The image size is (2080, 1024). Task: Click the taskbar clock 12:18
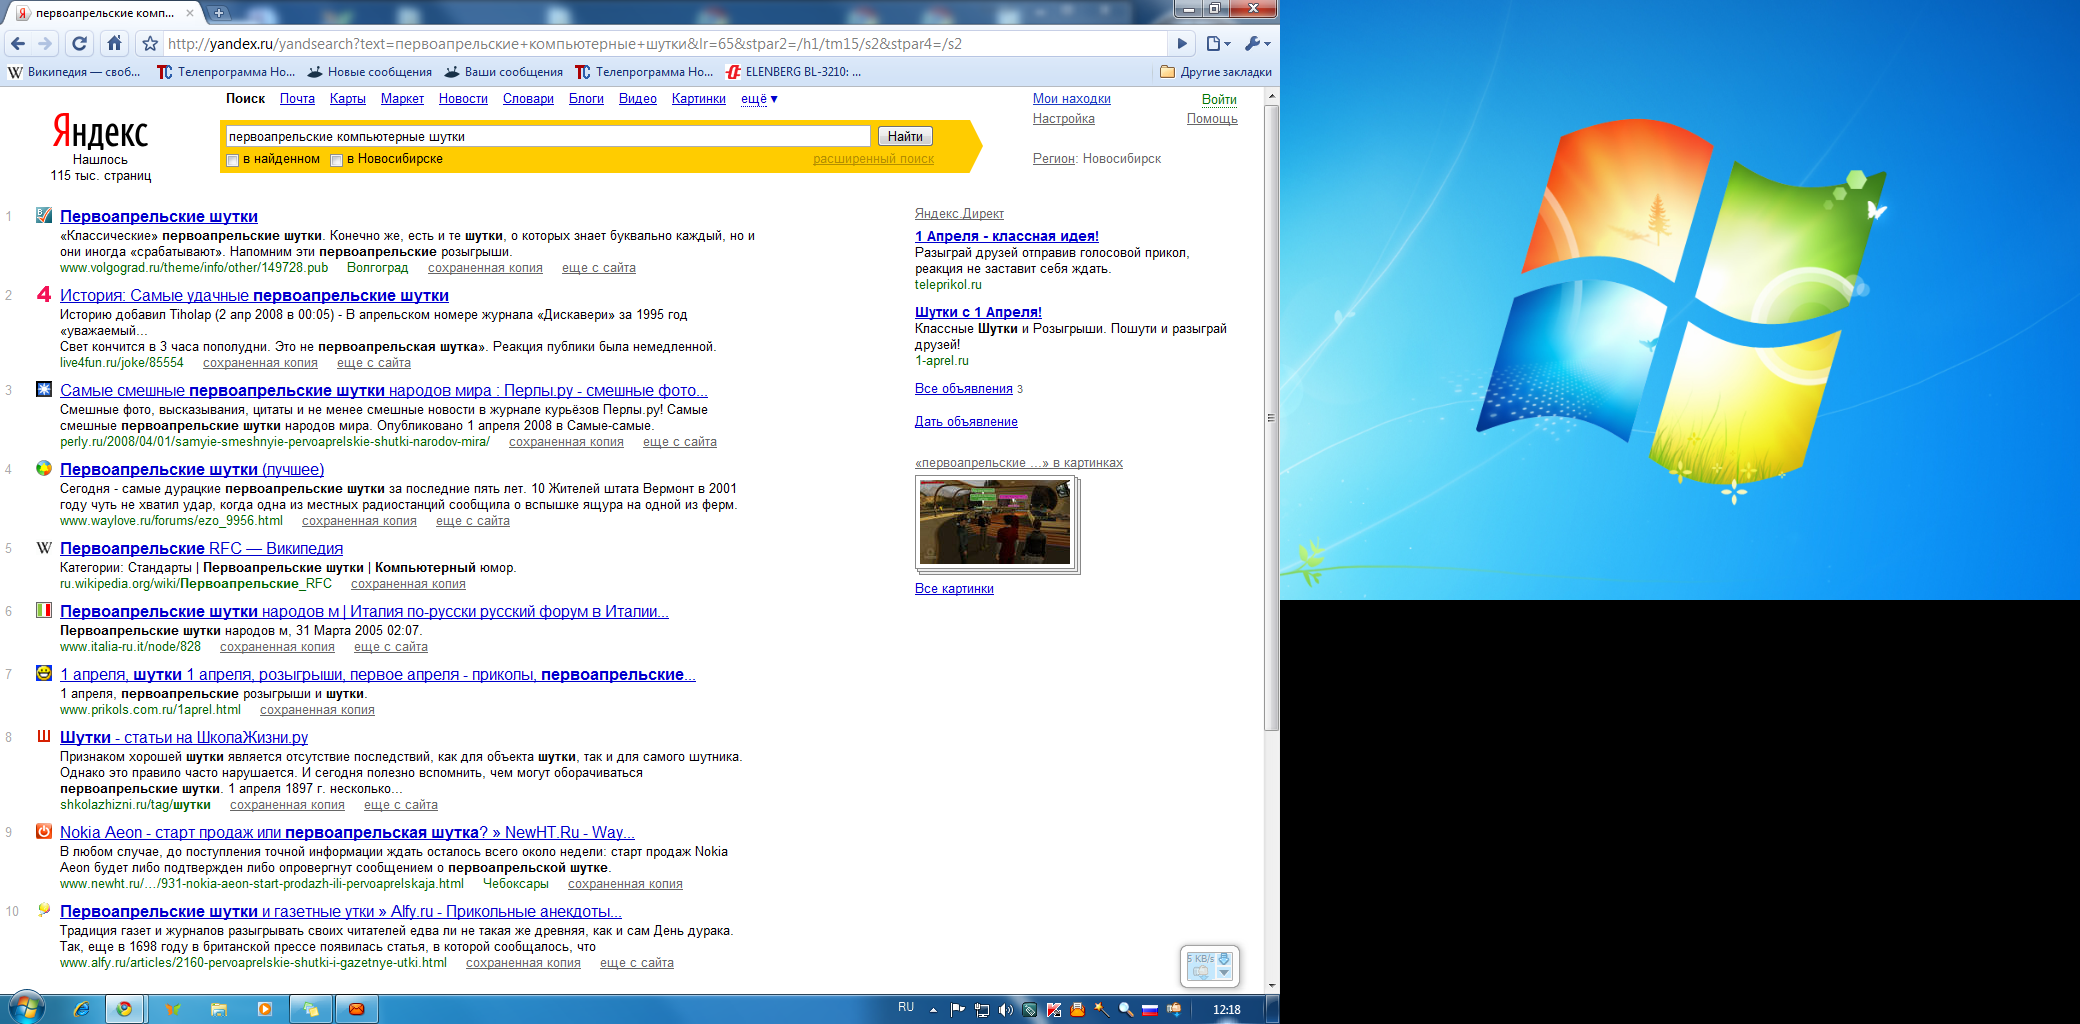1227,1010
